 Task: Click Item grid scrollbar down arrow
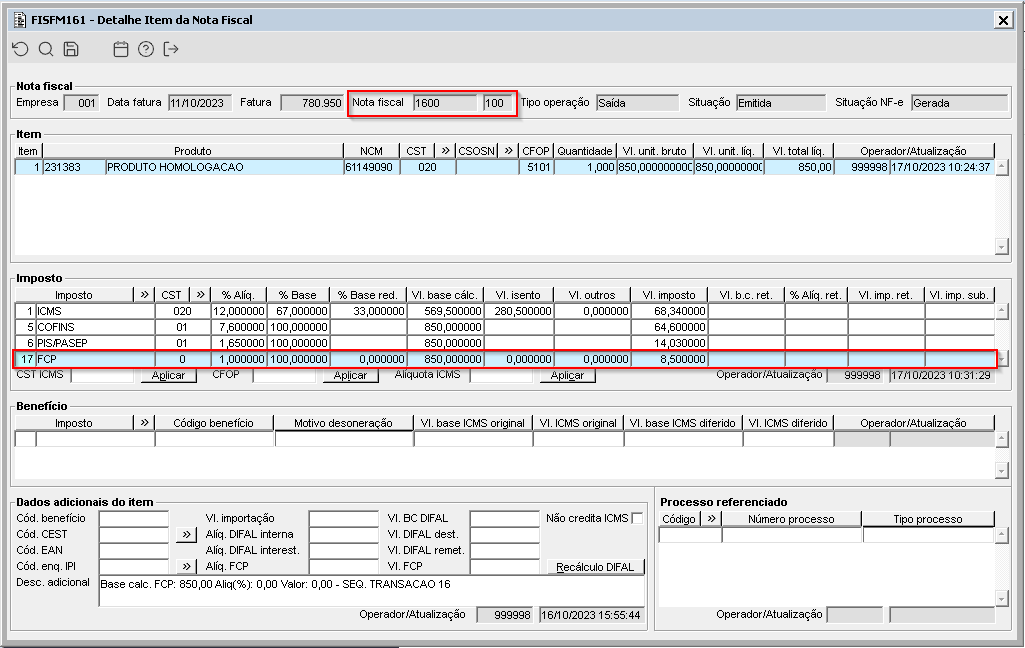(1001, 247)
